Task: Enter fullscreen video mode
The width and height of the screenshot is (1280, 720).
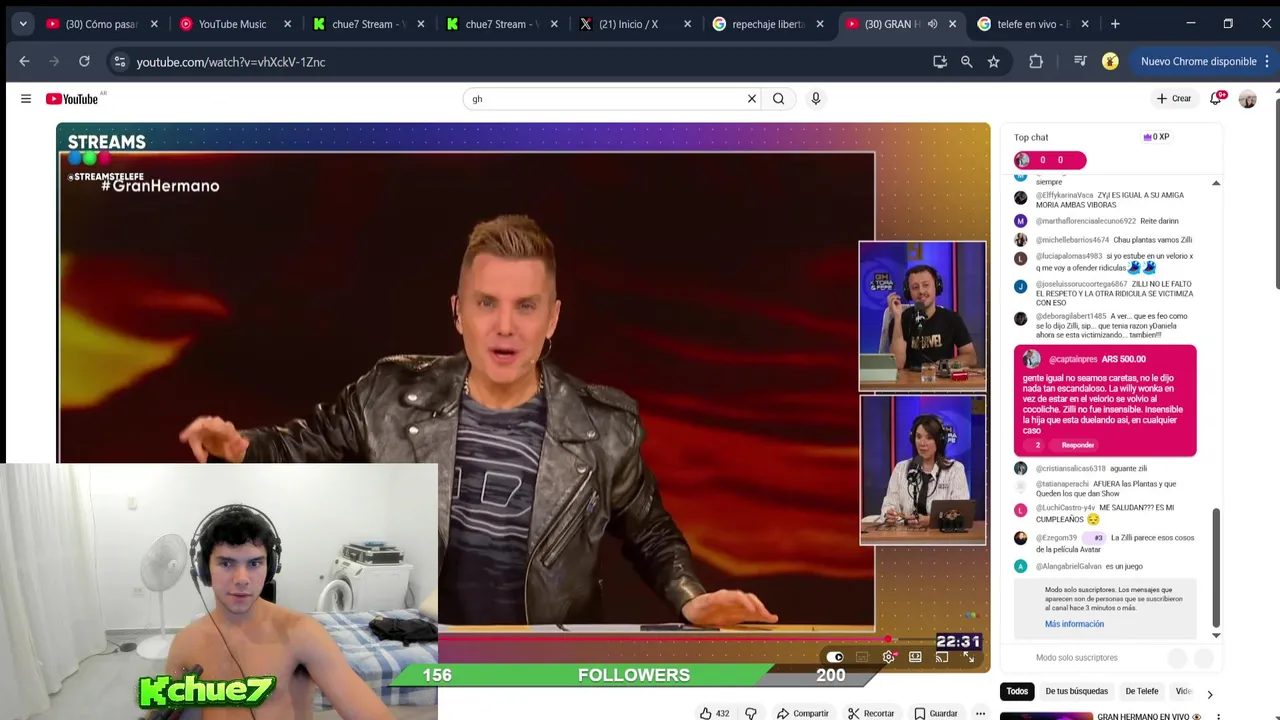Action: (968, 657)
